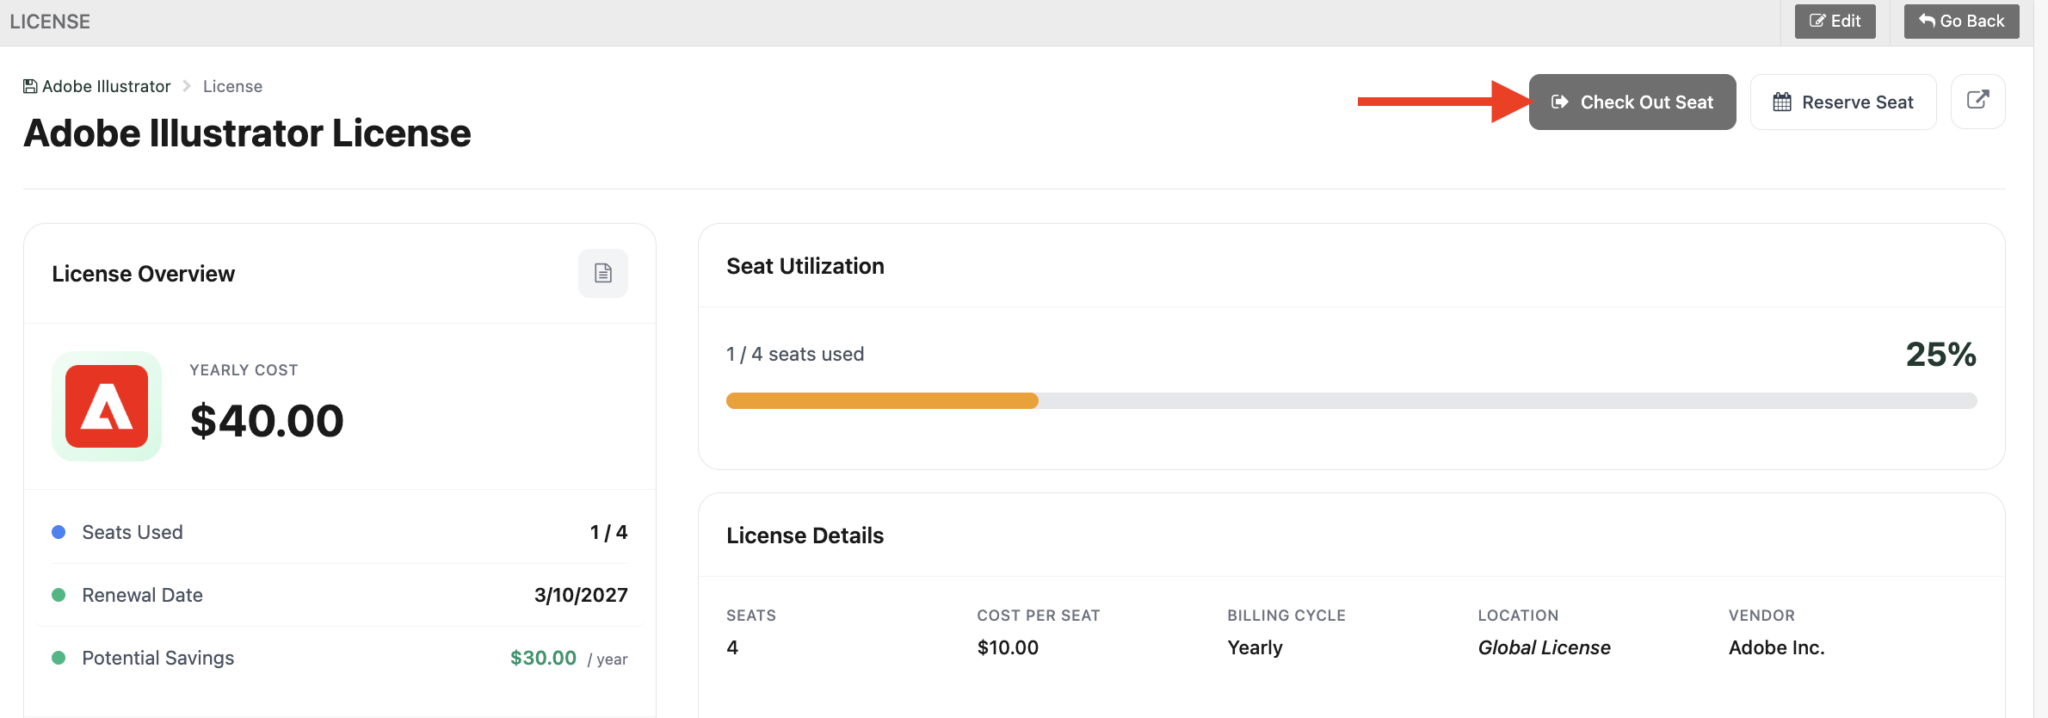
Task: Click the orange seat utilization progress bar
Action: pyautogui.click(x=882, y=401)
